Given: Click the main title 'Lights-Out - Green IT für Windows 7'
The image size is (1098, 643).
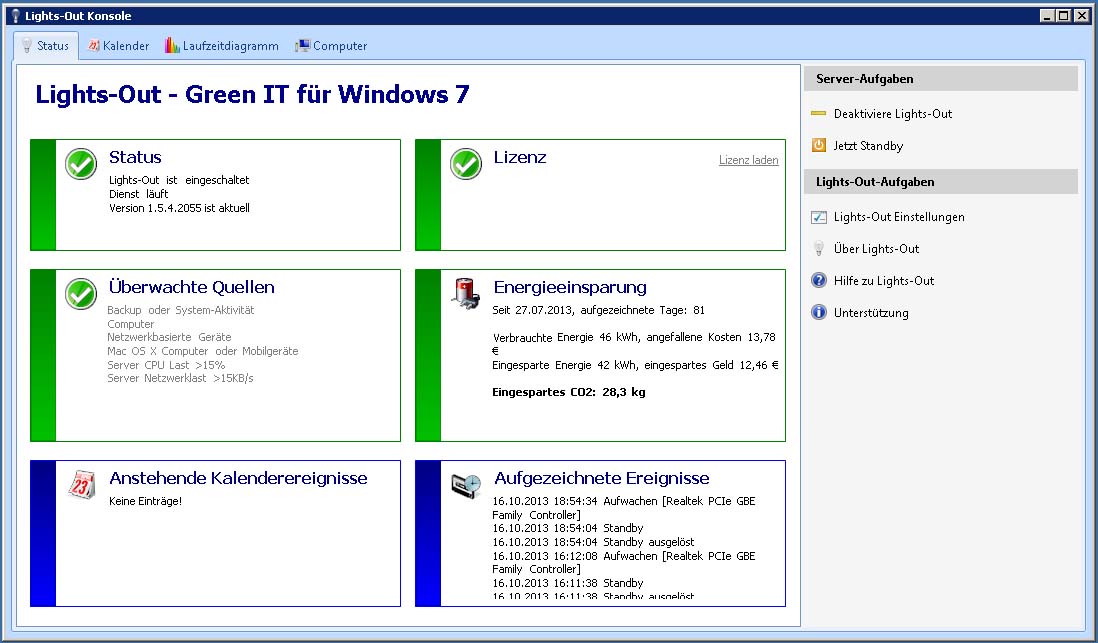Looking at the screenshot, I should tap(252, 95).
